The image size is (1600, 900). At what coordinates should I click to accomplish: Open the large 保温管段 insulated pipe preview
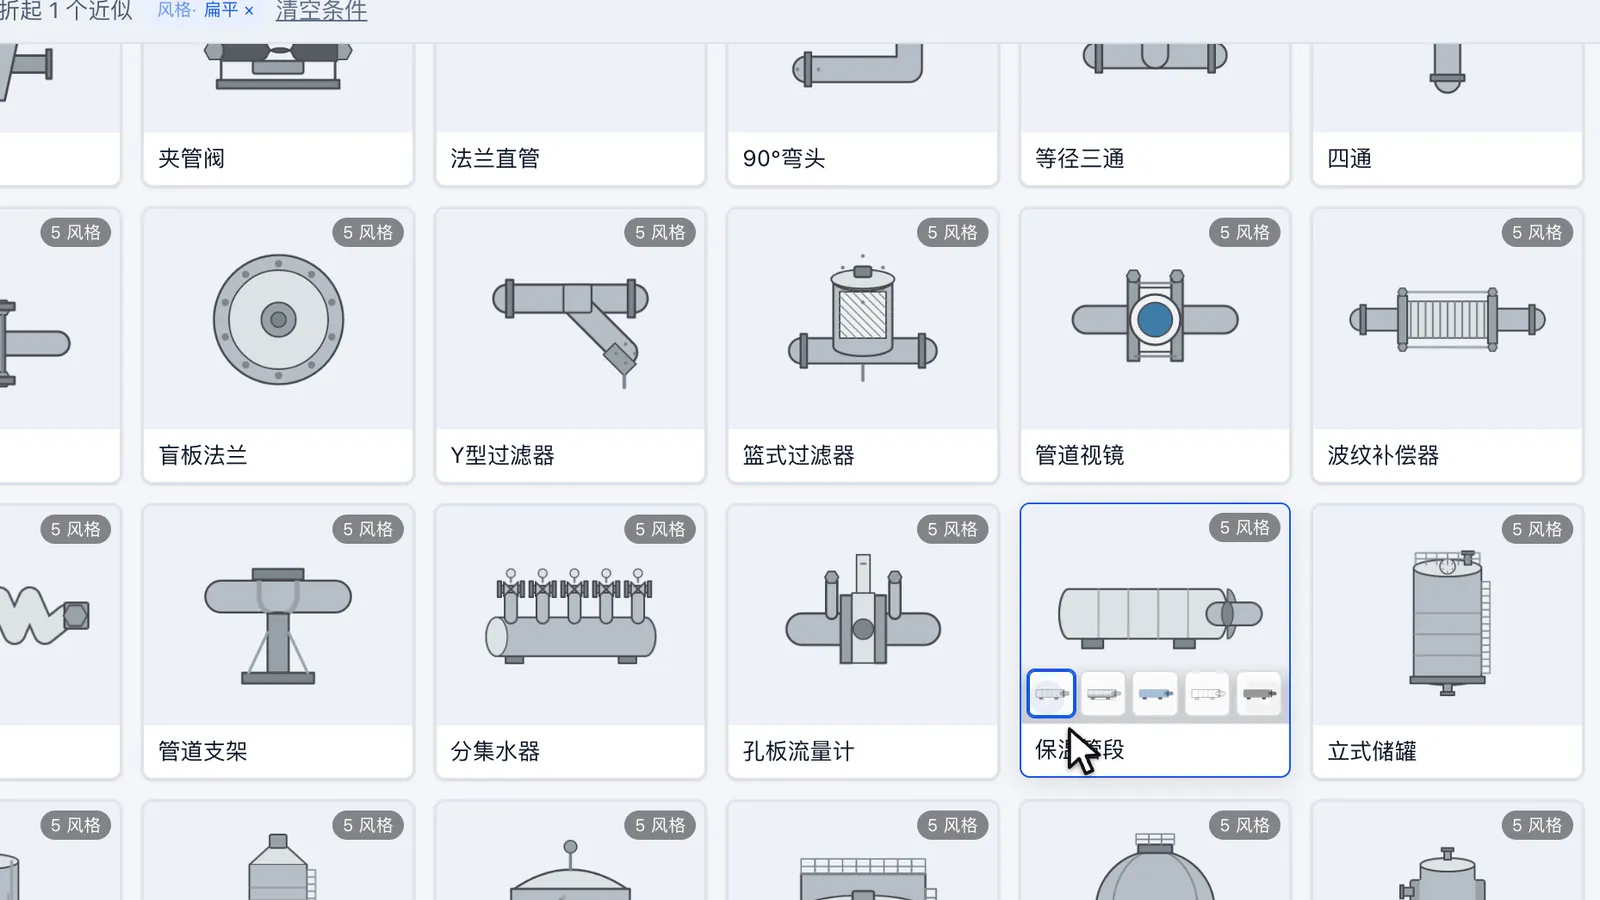tap(1160, 617)
